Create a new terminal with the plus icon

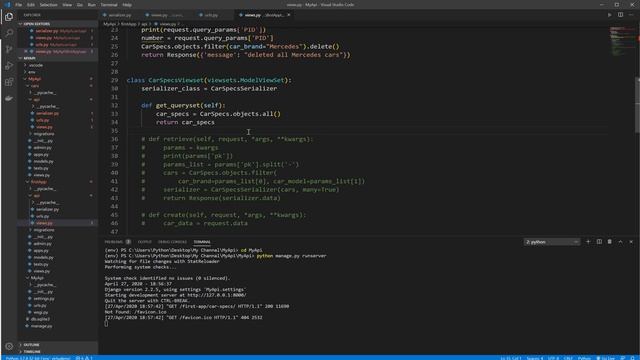[x=588, y=242]
